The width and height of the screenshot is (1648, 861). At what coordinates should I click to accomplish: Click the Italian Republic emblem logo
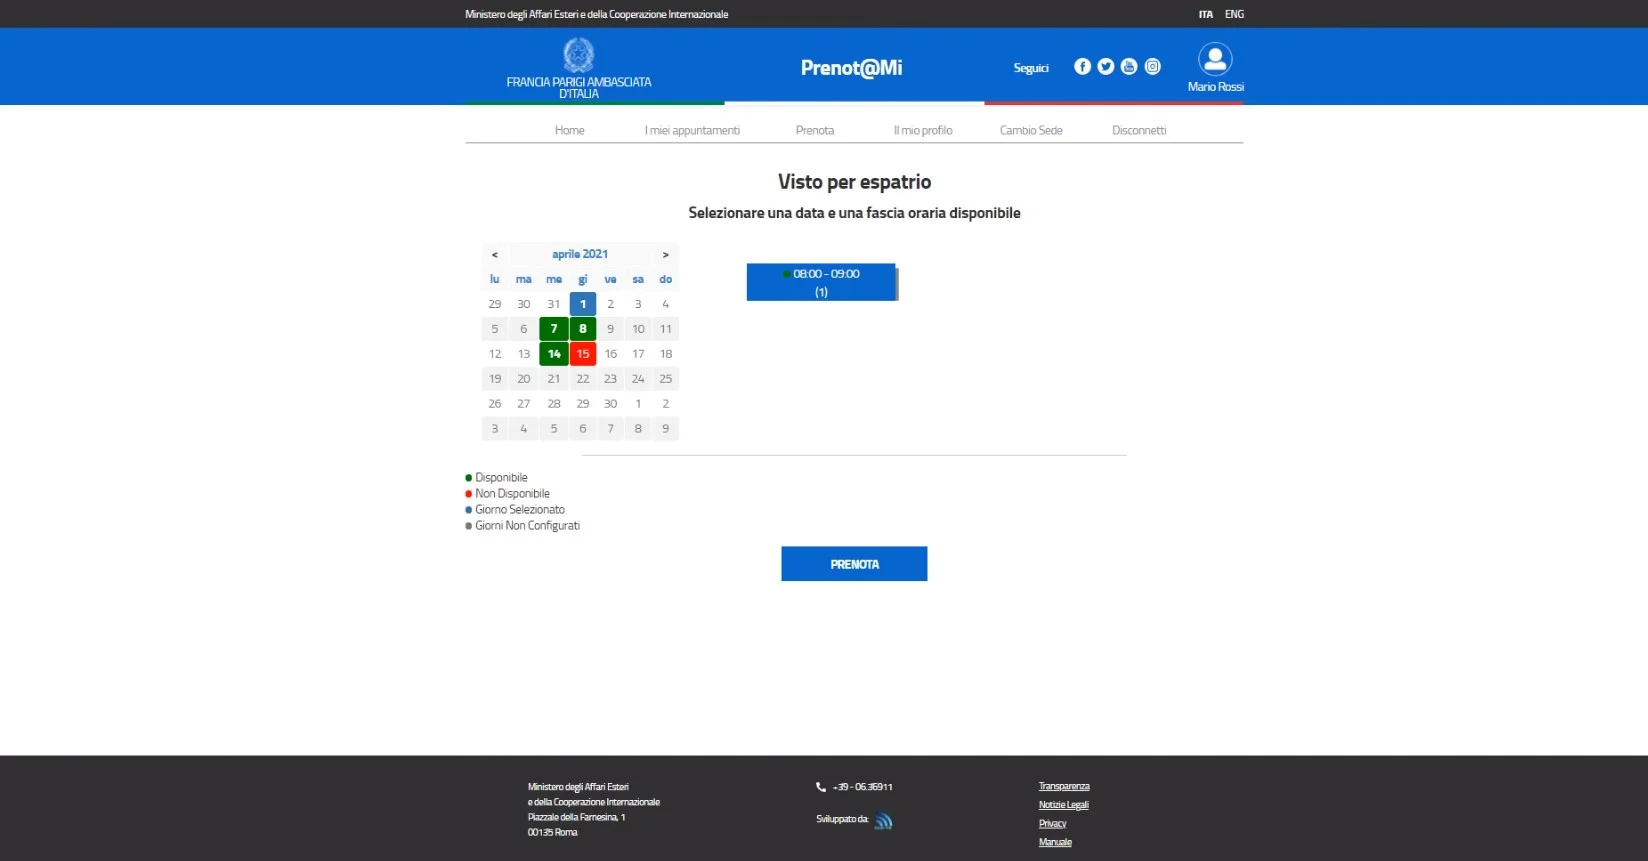coord(578,55)
